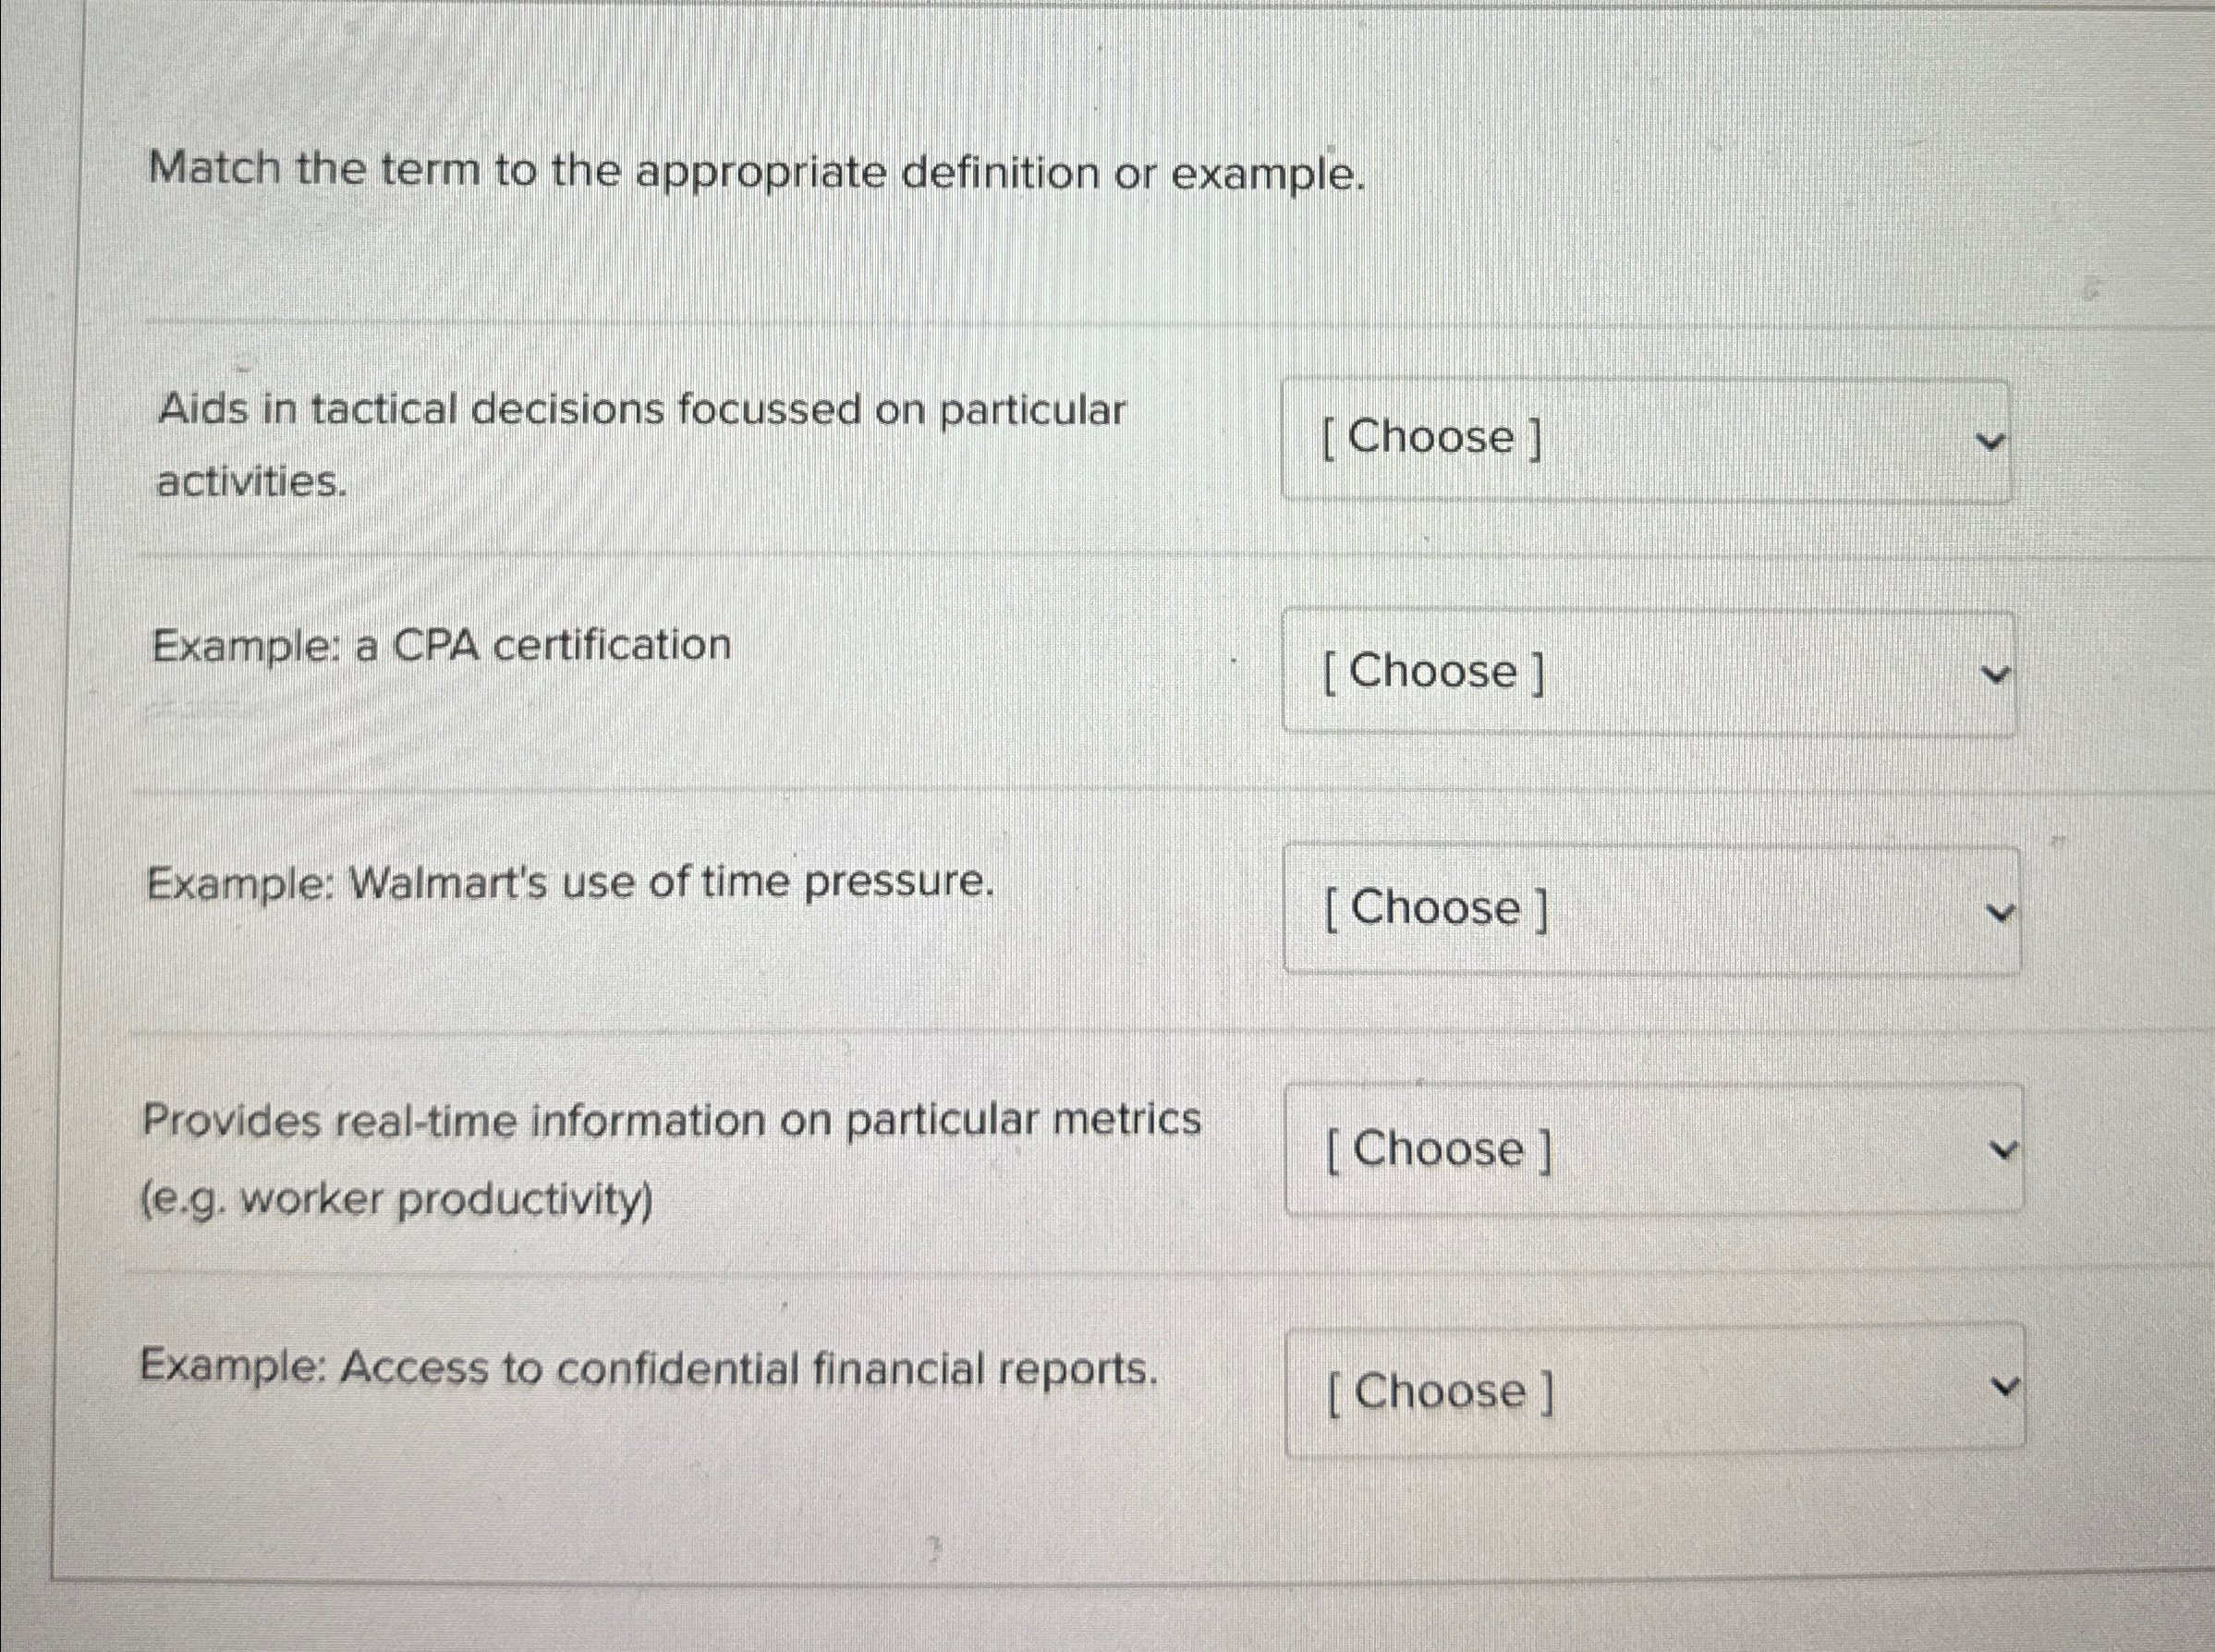
Task: Click the chevron on the Walmart example dropdown
Action: 1998,910
